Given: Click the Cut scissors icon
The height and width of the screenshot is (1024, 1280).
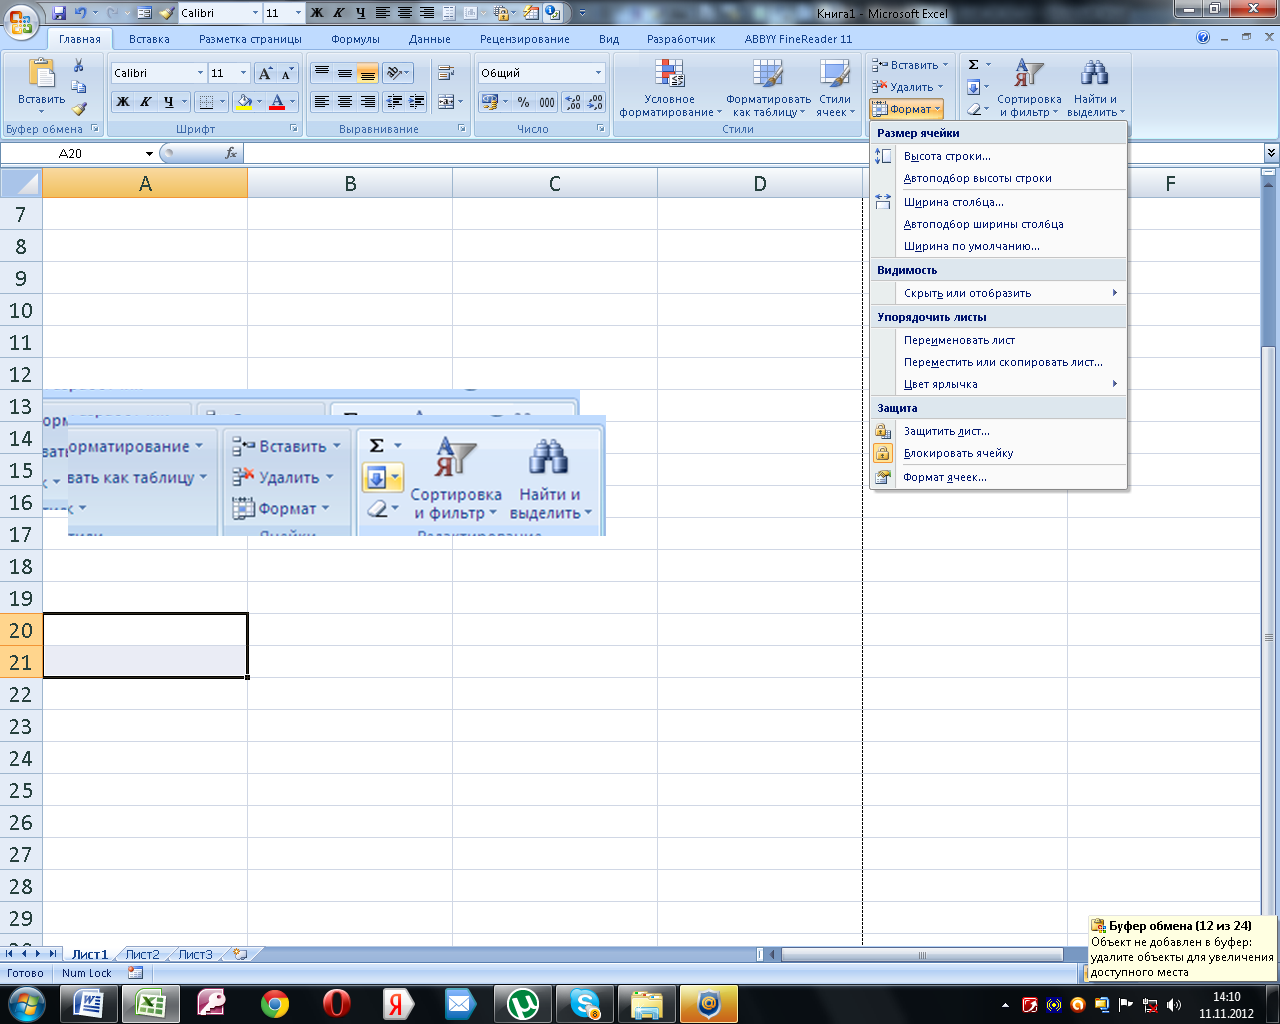Looking at the screenshot, I should click(79, 66).
